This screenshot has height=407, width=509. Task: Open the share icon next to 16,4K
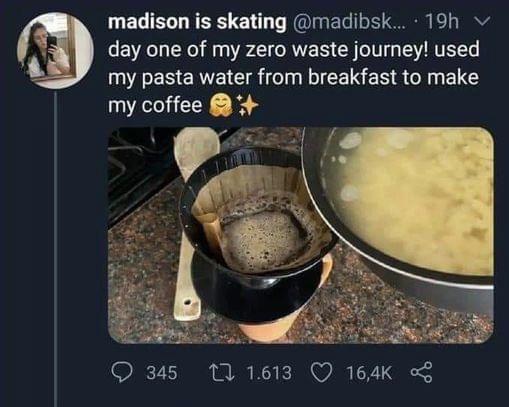421,372
